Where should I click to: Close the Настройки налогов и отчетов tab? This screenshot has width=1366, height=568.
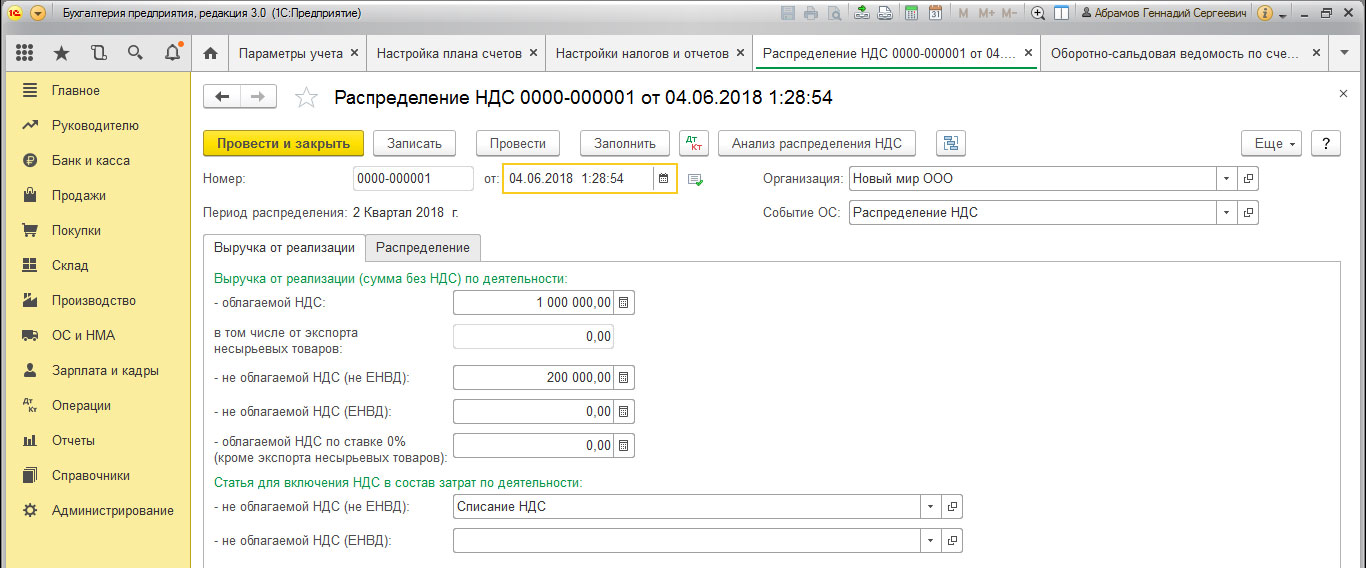(x=740, y=53)
